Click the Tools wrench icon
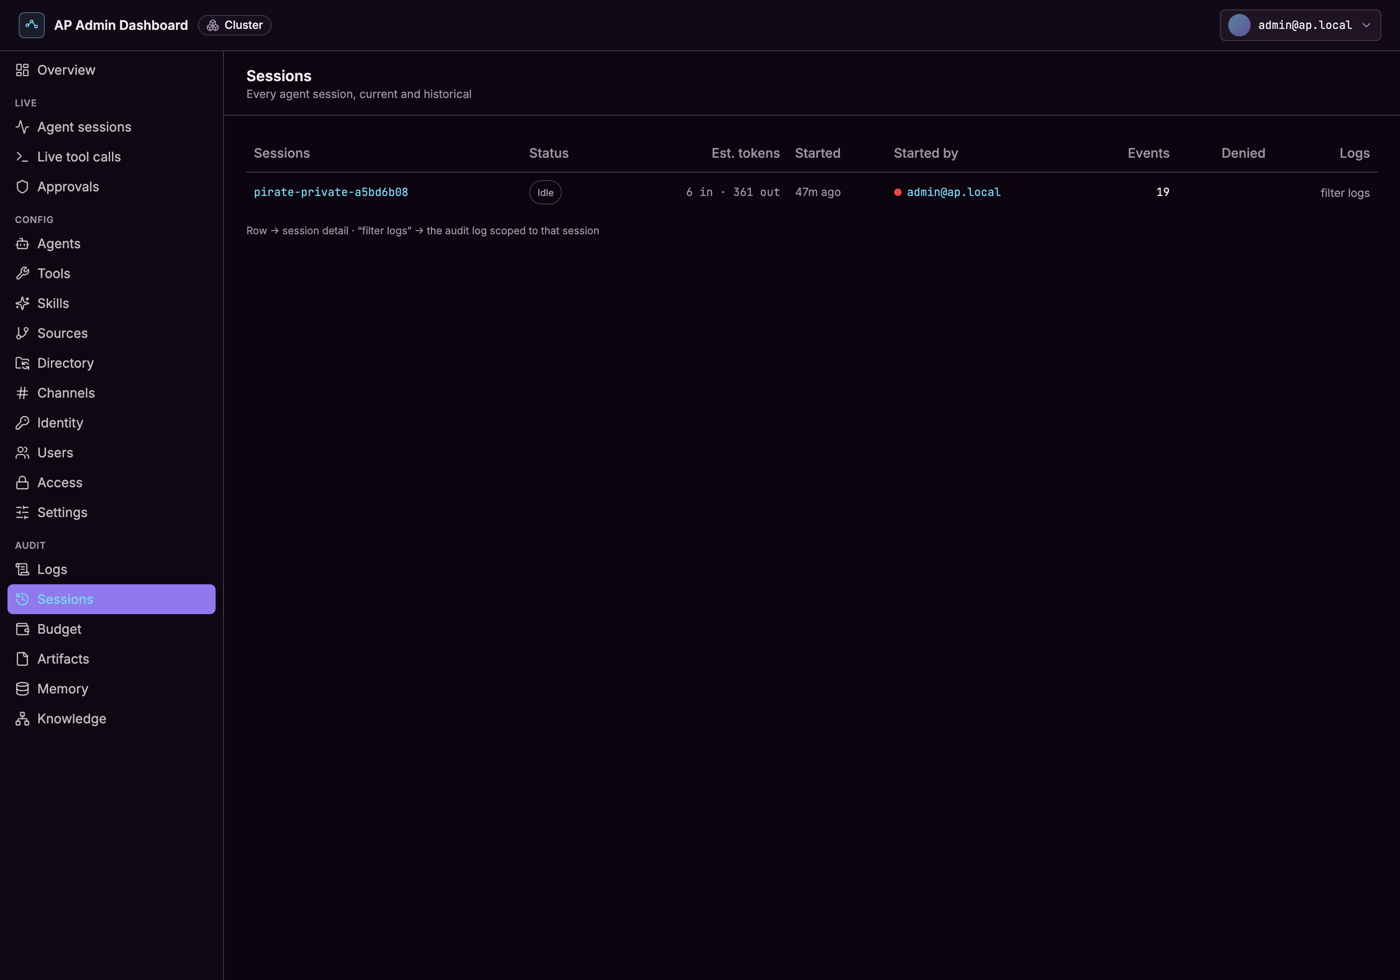Image resolution: width=1400 pixels, height=980 pixels. (22, 274)
